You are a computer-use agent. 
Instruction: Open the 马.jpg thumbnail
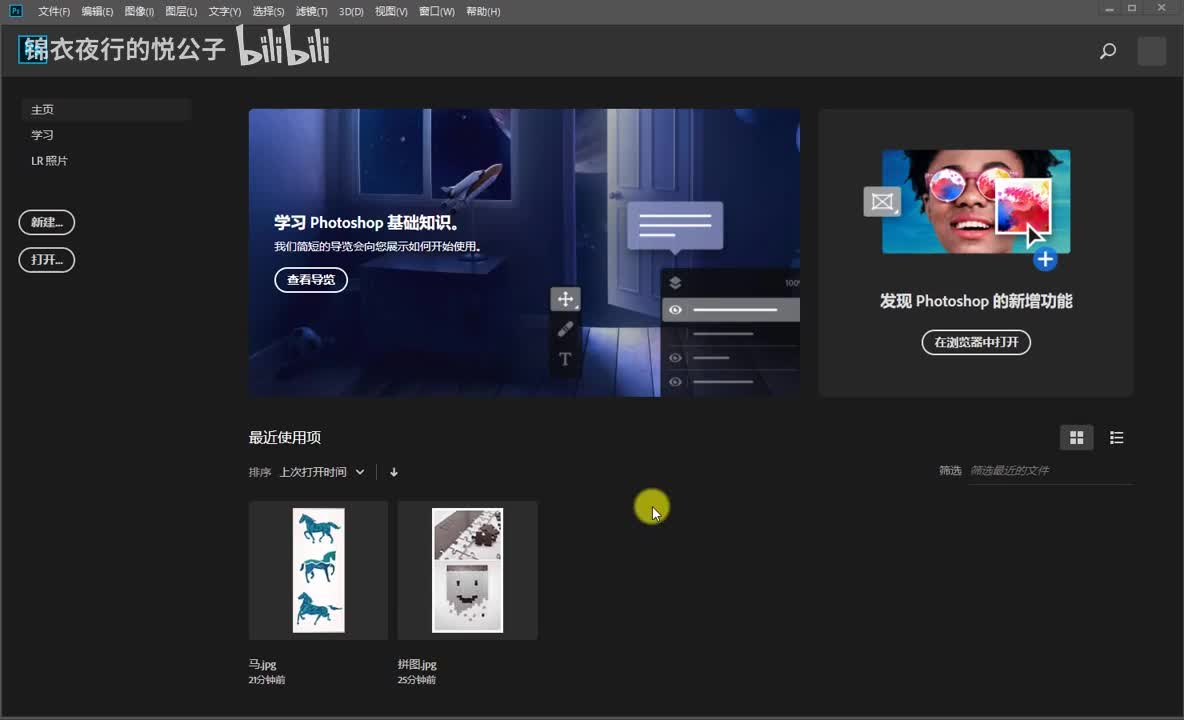click(319, 571)
